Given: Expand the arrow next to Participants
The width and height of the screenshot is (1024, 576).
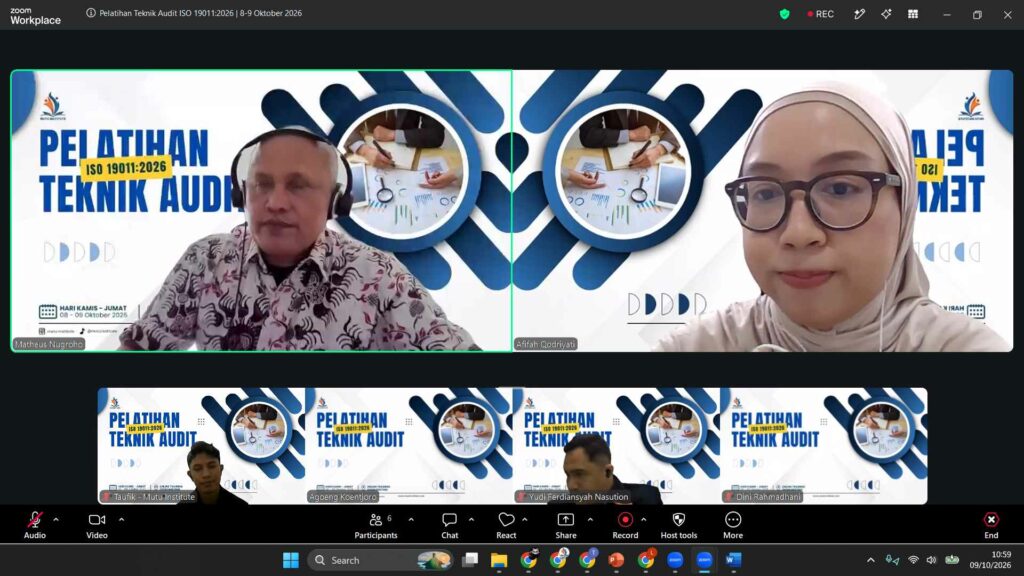Looking at the screenshot, I should pos(411,520).
